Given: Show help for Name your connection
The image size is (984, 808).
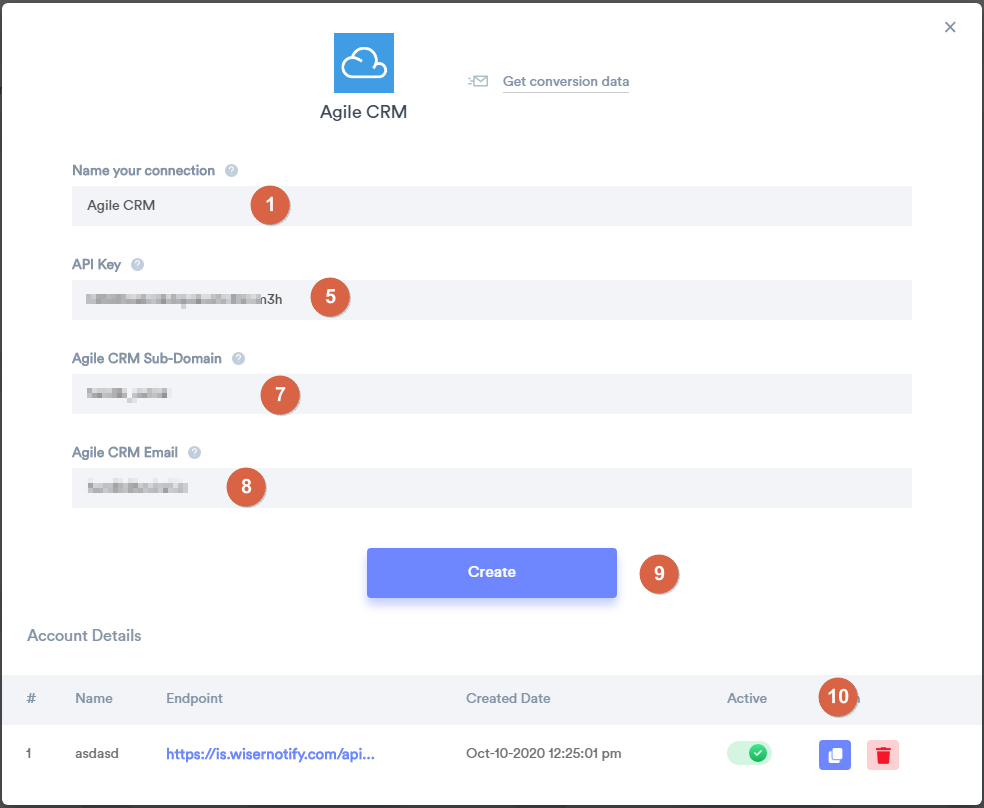Looking at the screenshot, I should 232,171.
